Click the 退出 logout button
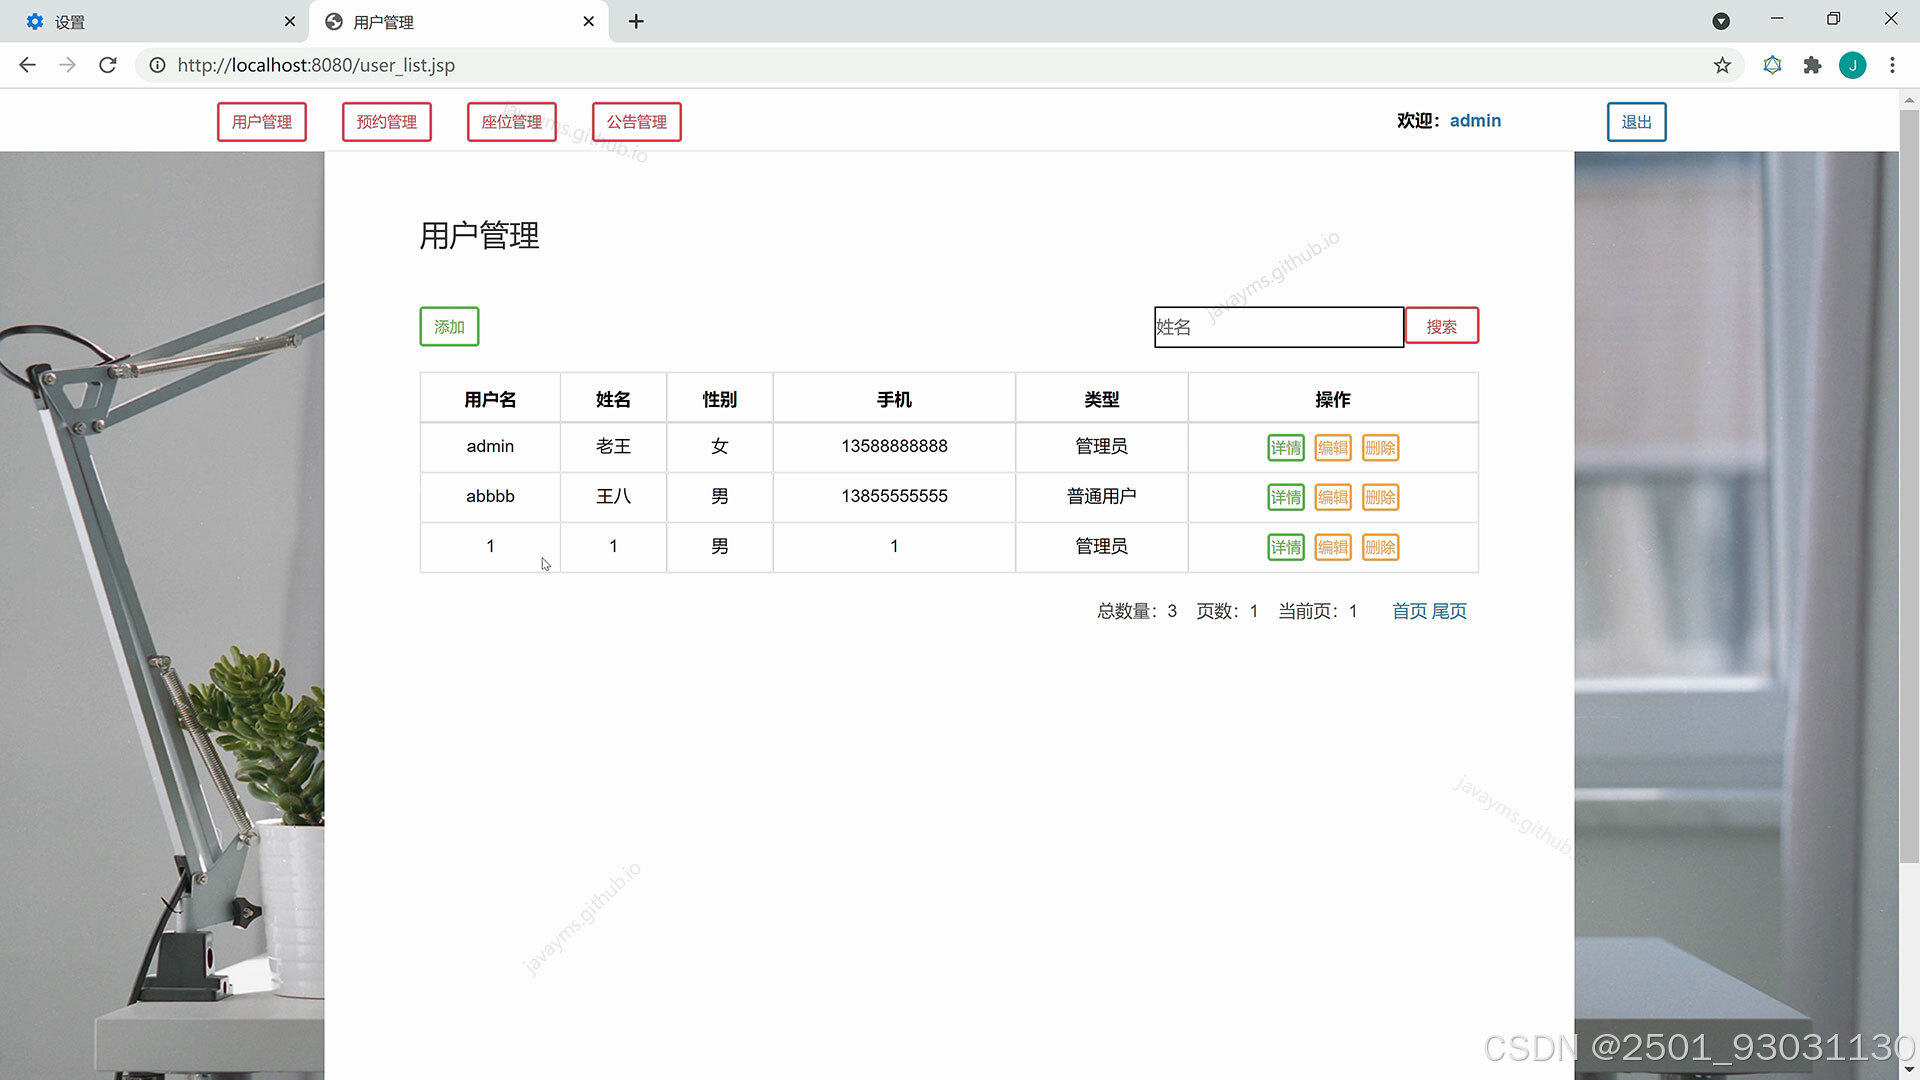The width and height of the screenshot is (1920, 1080). (1636, 122)
